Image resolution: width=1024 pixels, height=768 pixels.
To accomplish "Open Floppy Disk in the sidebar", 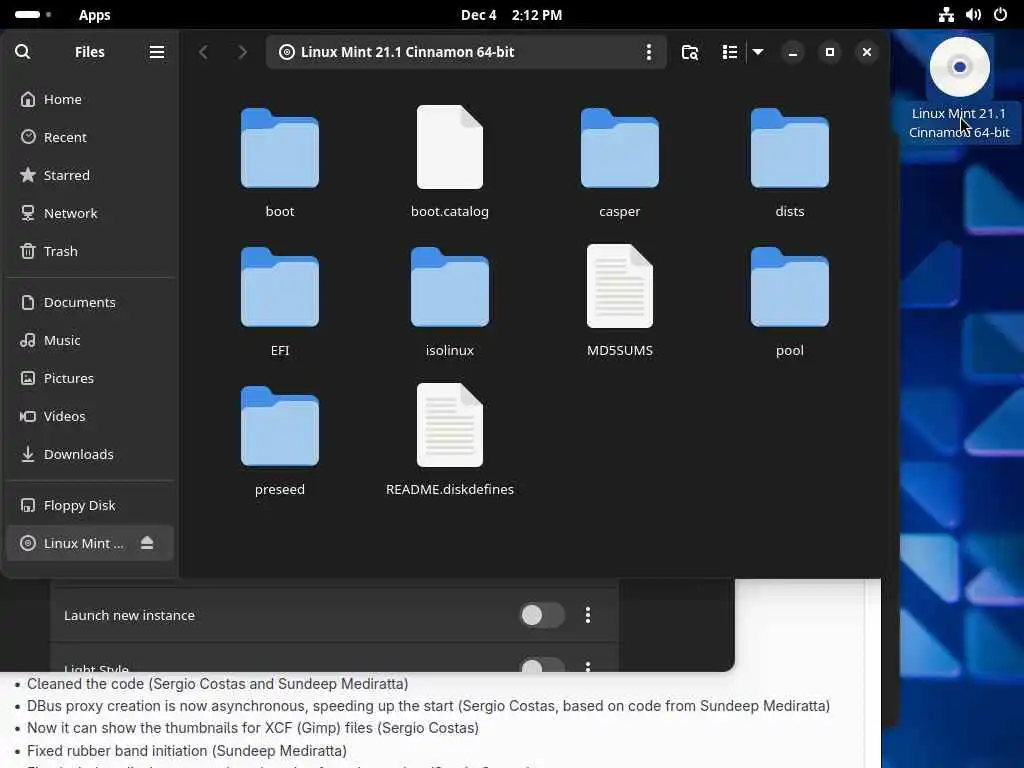I will tap(90, 505).
